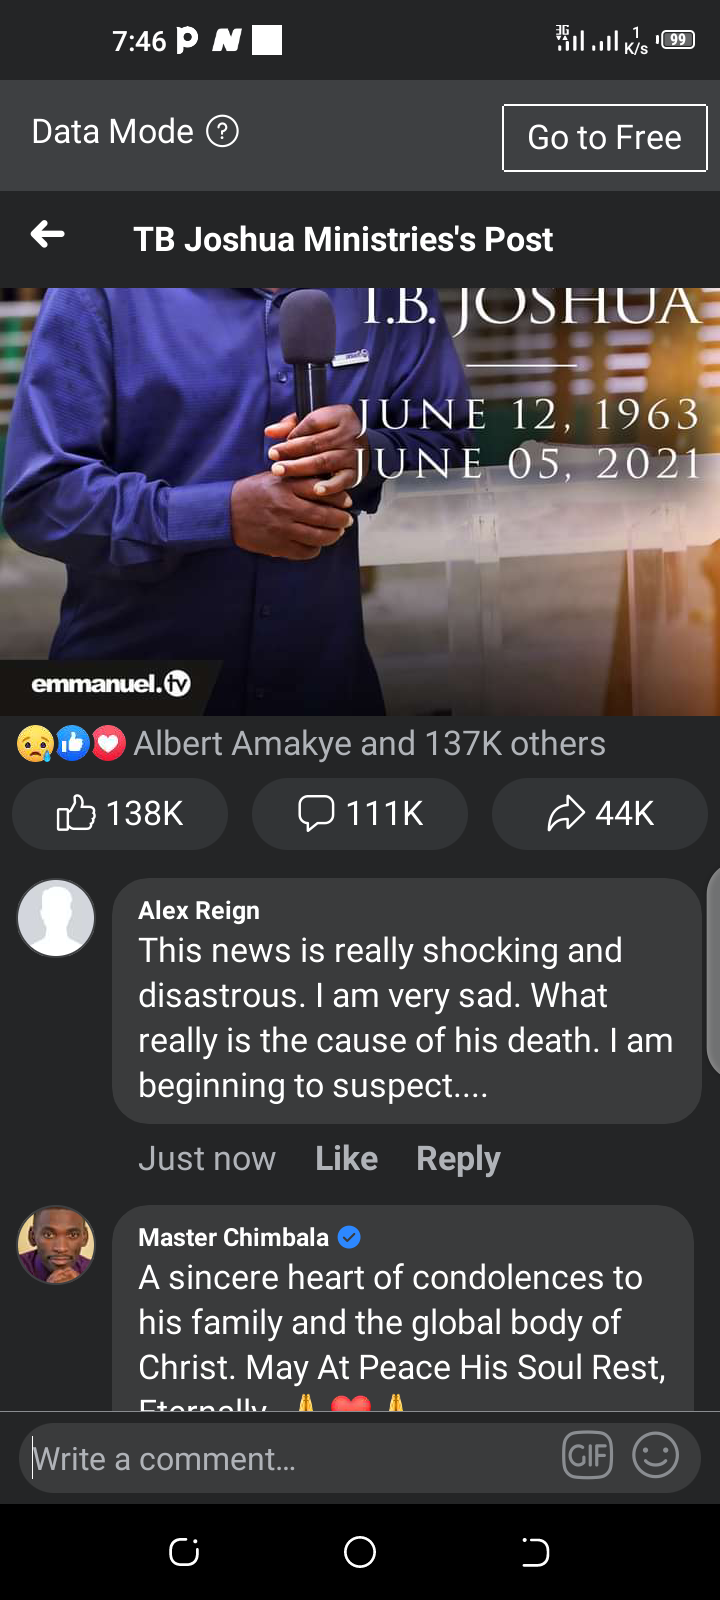Tap the back arrow in the post header
The height and width of the screenshot is (1600, 720).
point(47,235)
